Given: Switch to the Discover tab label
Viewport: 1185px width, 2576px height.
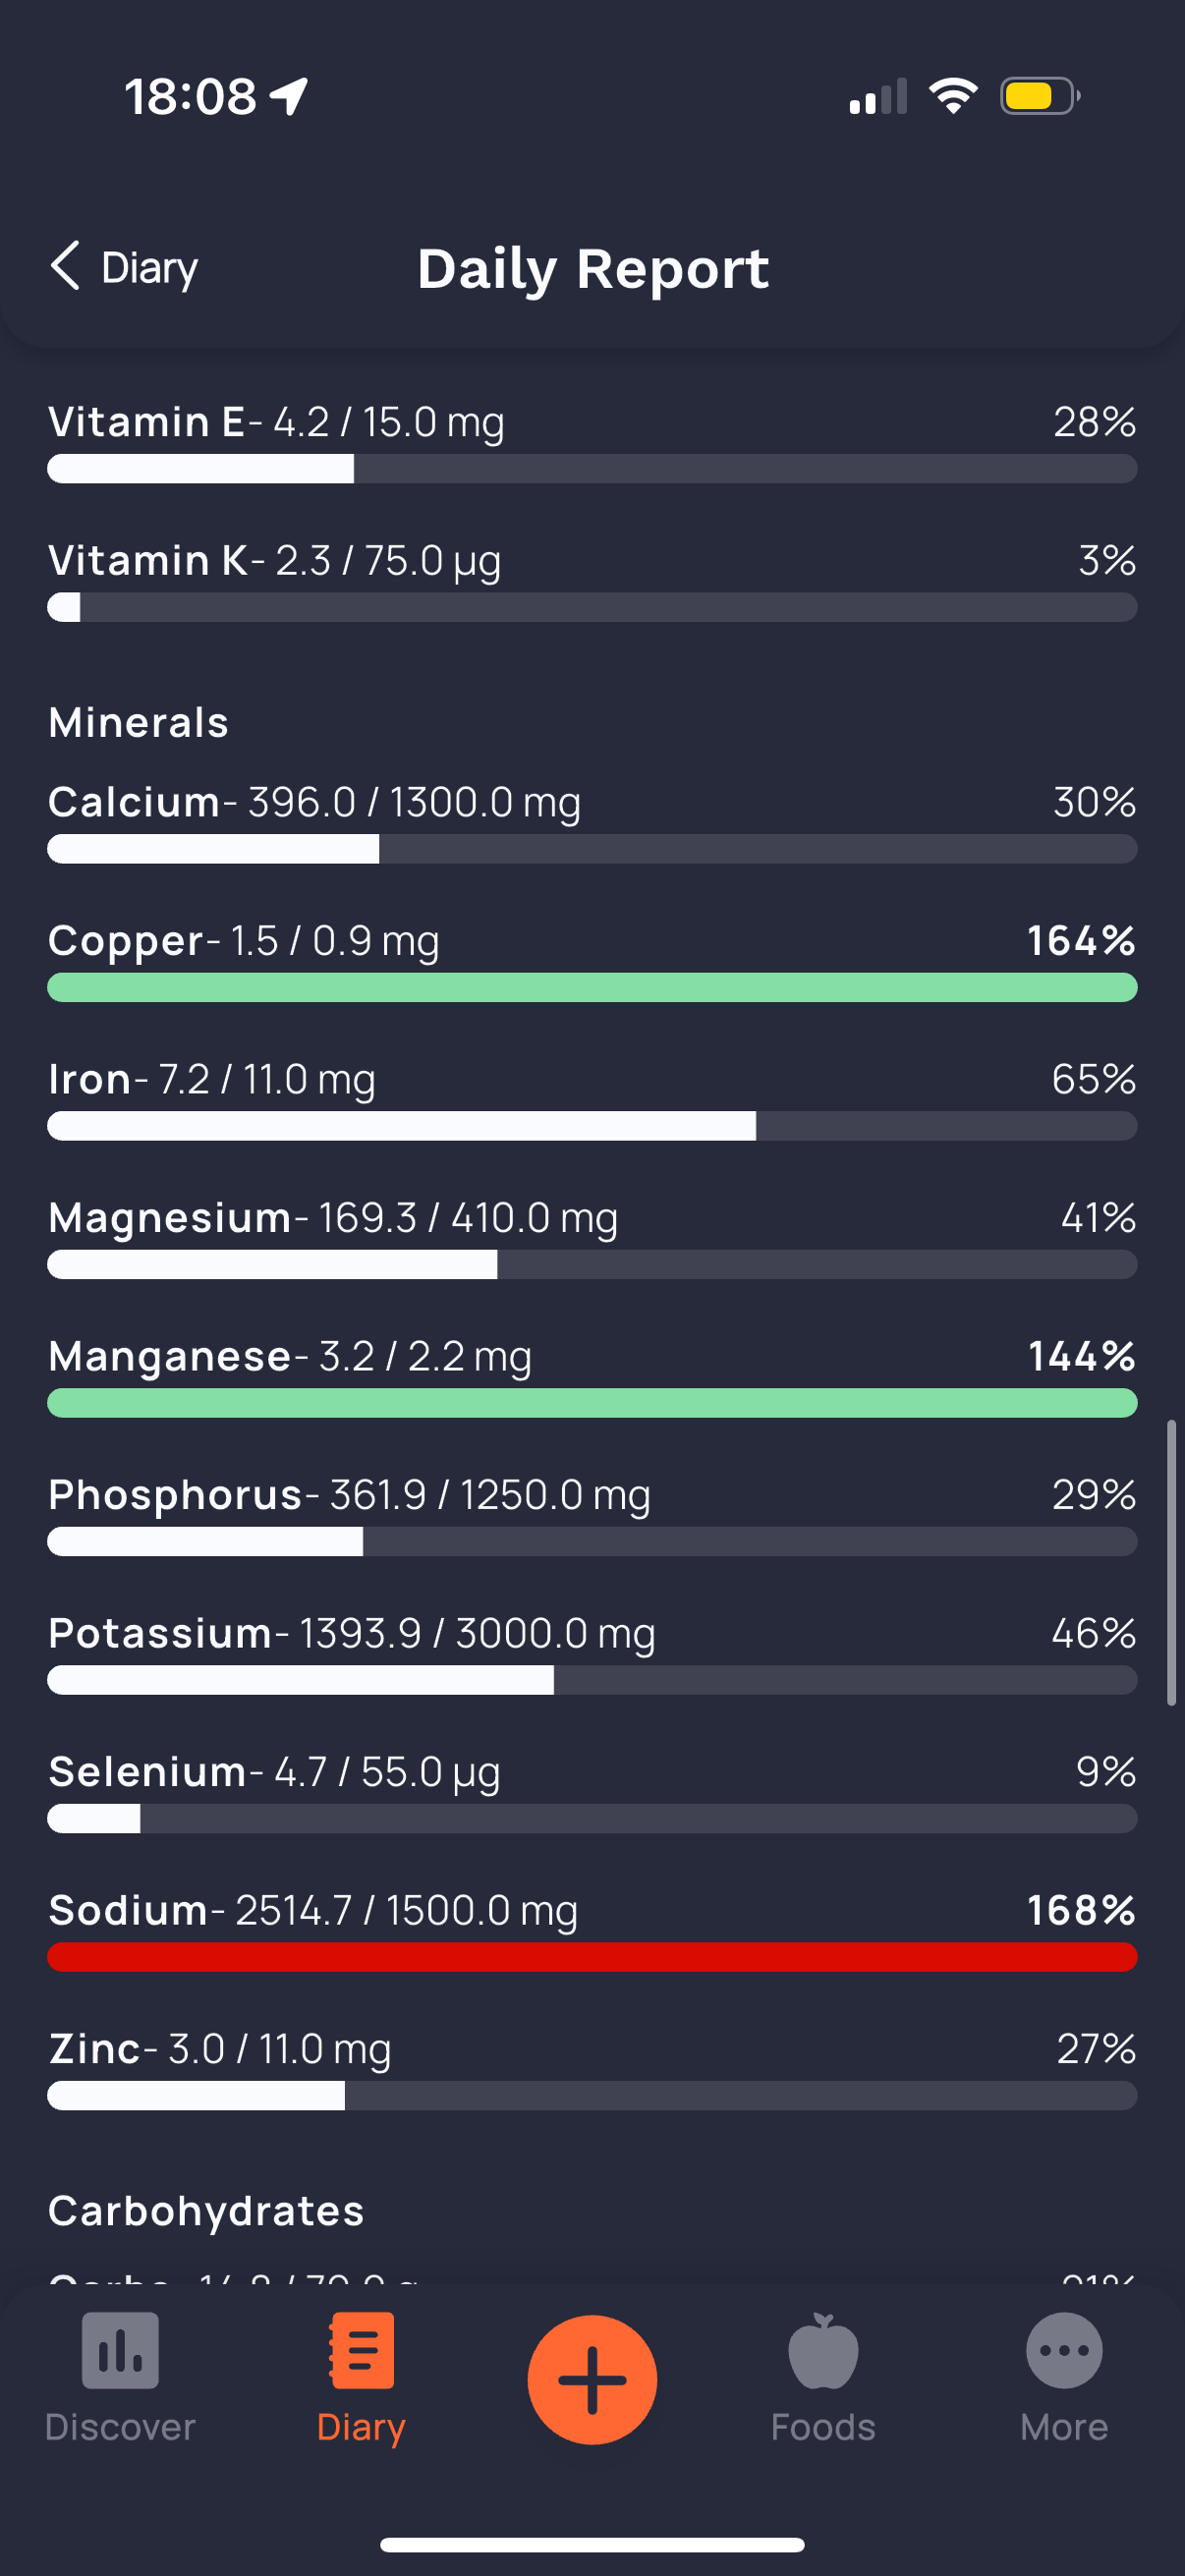Looking at the screenshot, I should tap(120, 2427).
